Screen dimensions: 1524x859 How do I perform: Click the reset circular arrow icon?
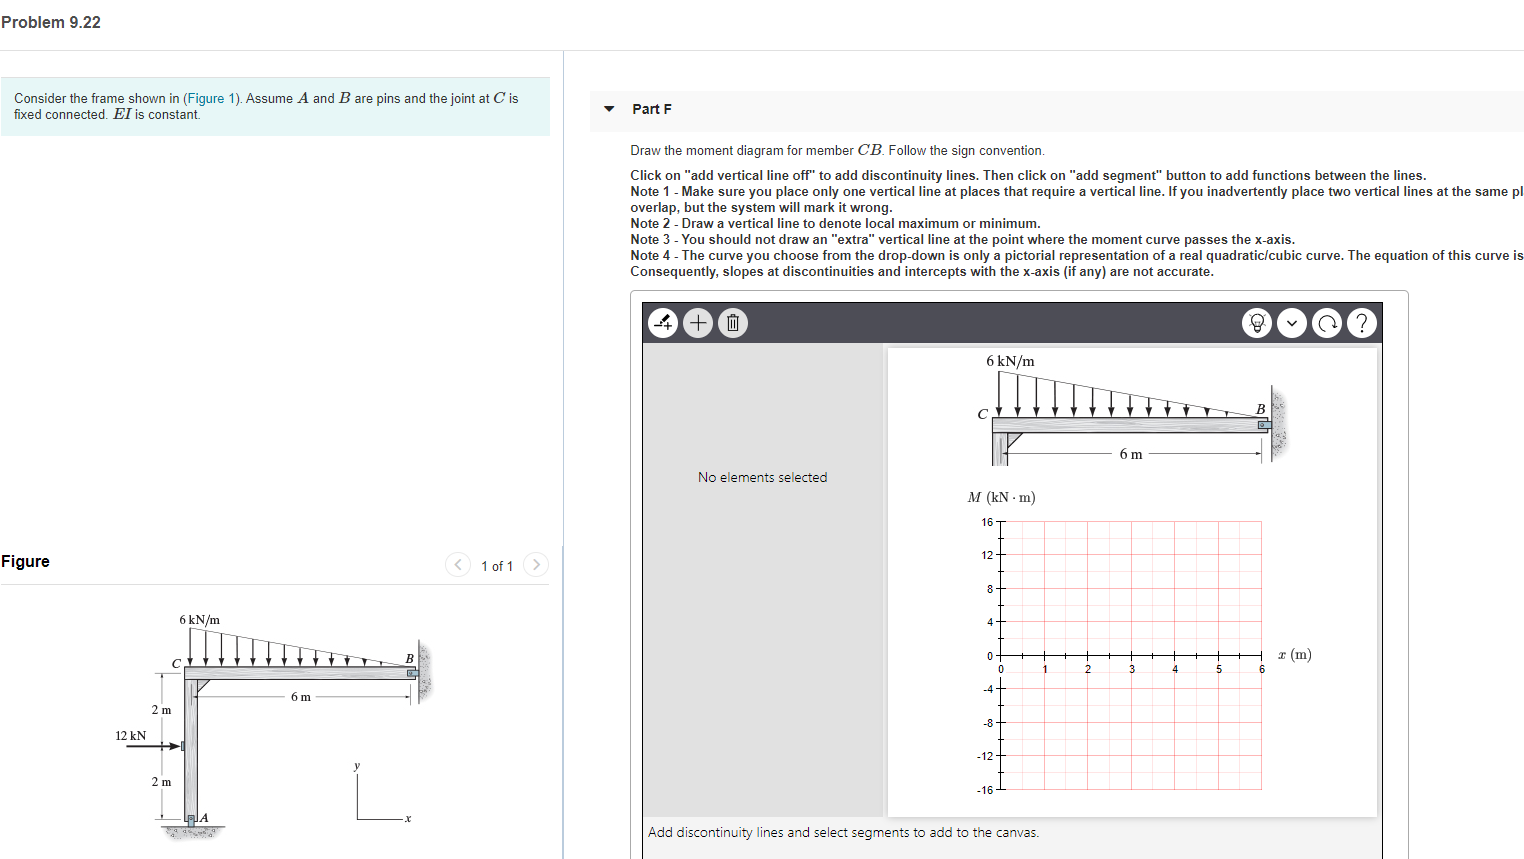pyautogui.click(x=1327, y=323)
